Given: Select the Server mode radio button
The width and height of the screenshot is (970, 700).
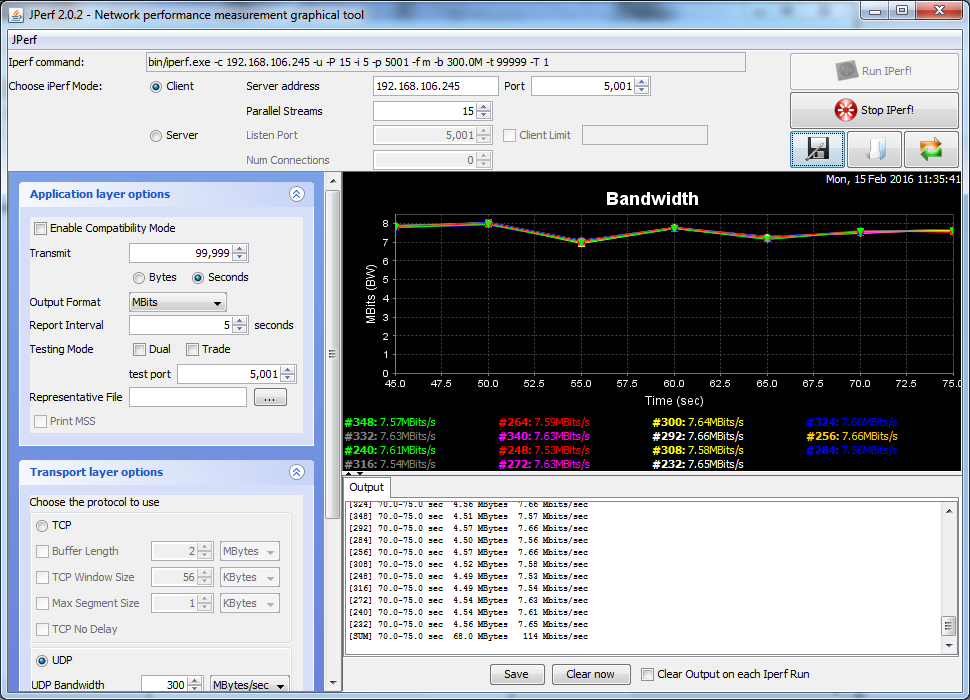Looking at the screenshot, I should pyautogui.click(x=156, y=135).
